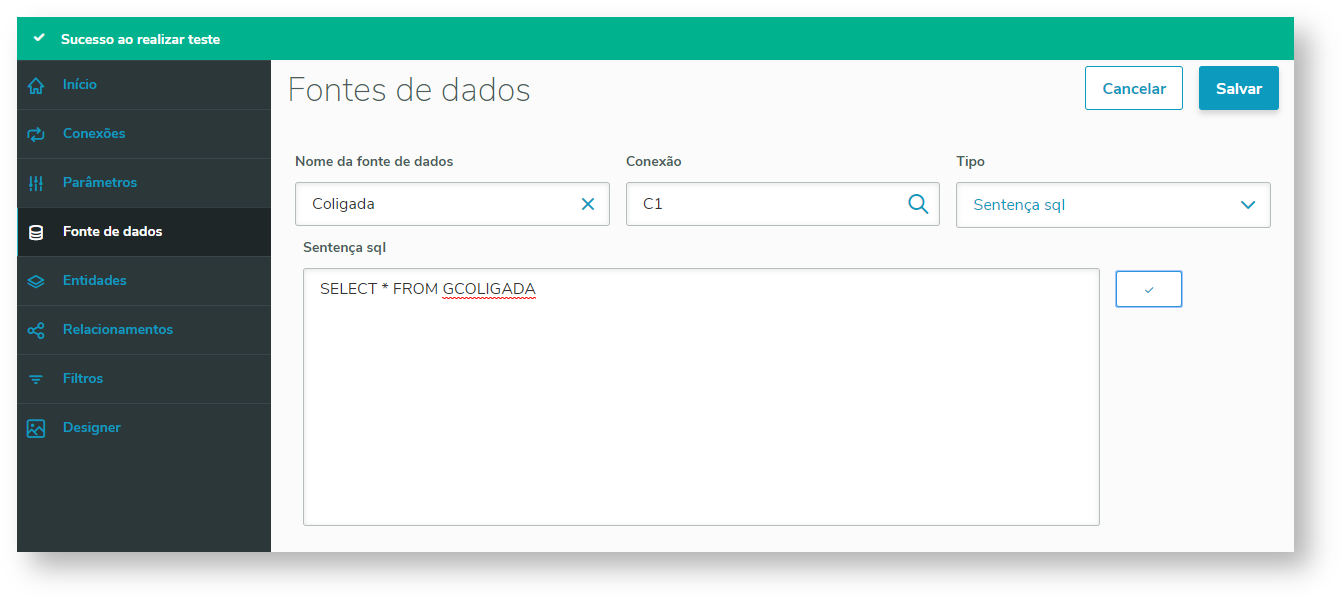This screenshot has height=600, width=1342.
Task: Open Início menu item
Action: [144, 85]
